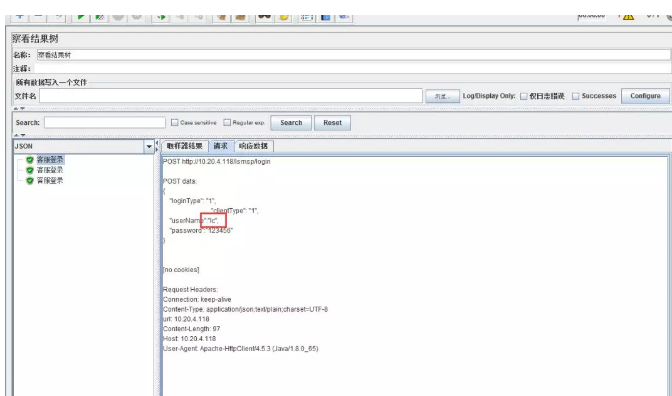
Task: Click the split pane arrows above JSON dropdown
Action: tap(19, 135)
